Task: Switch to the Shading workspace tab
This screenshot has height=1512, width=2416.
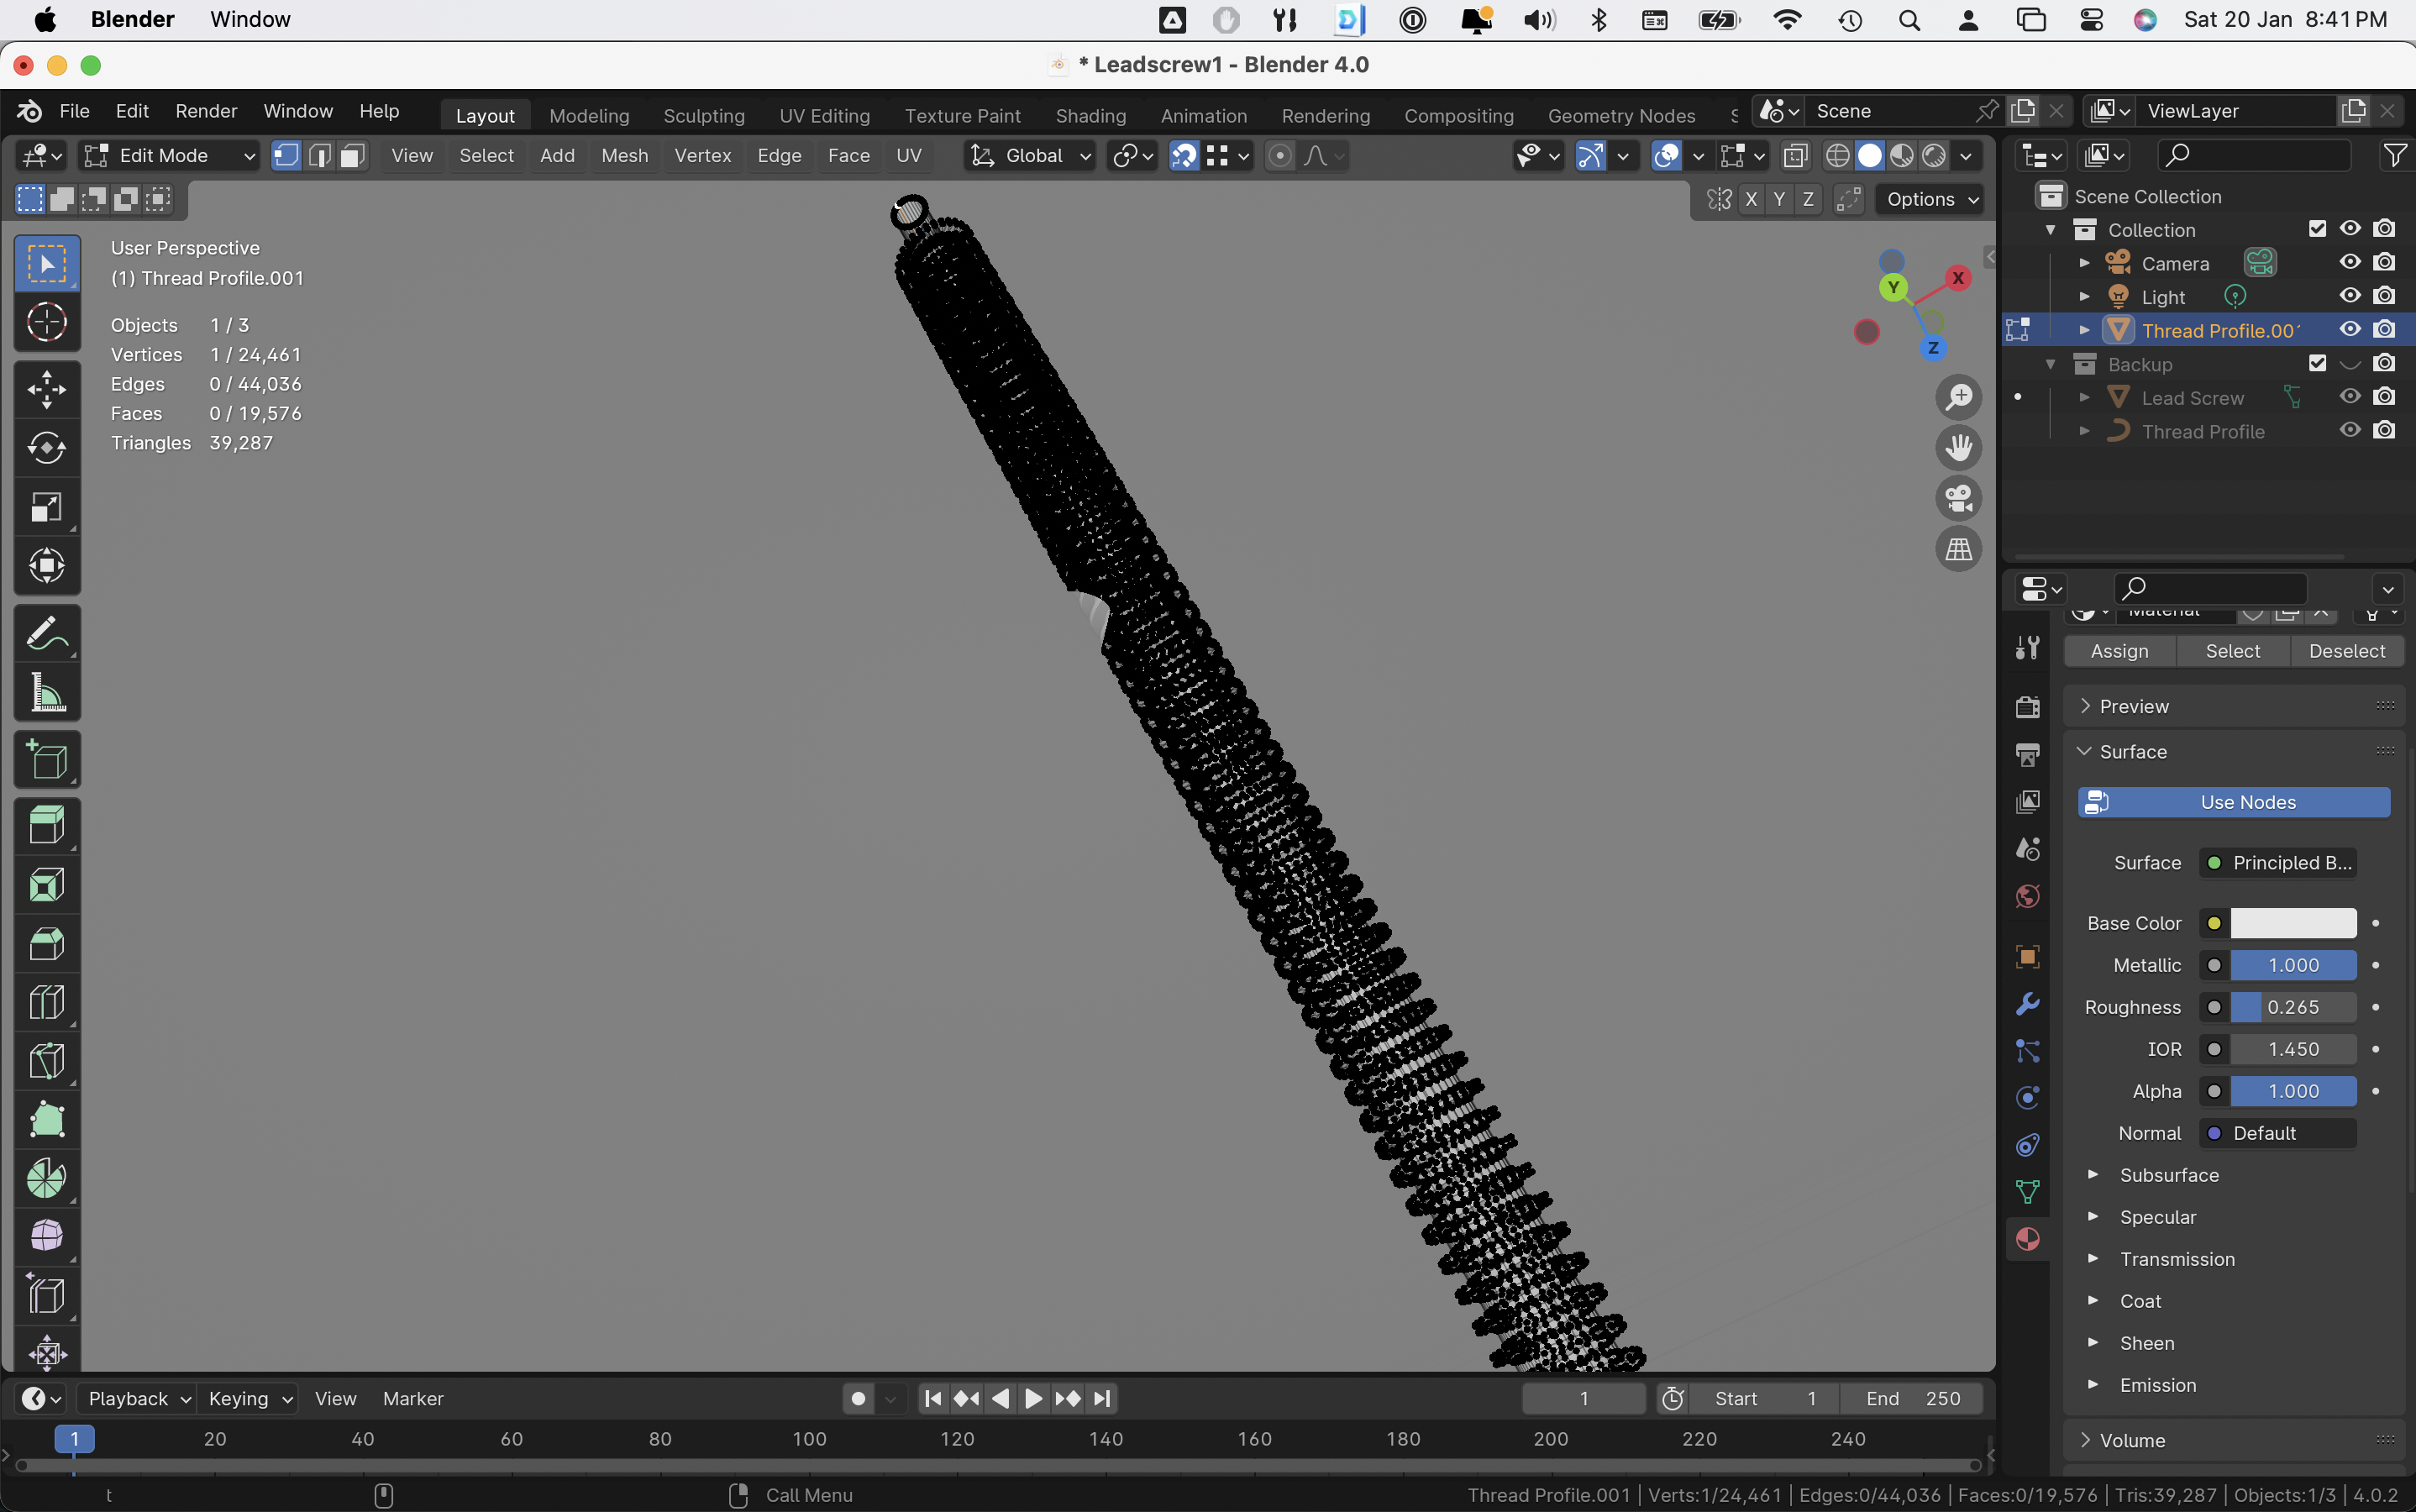Action: pos(1090,116)
